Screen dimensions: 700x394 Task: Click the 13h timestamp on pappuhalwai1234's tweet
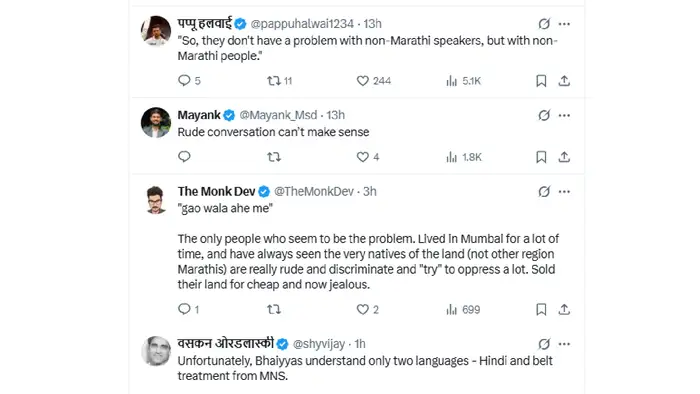tap(372, 24)
